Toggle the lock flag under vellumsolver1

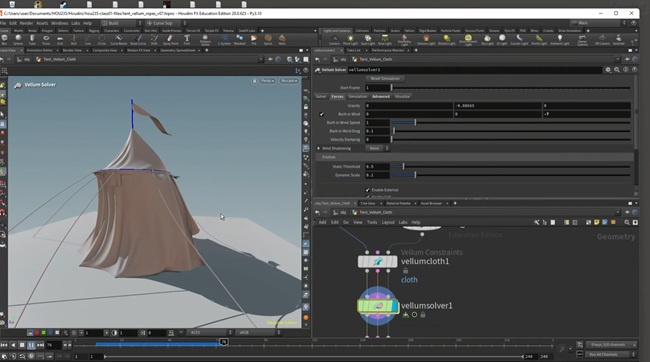tap(423, 315)
